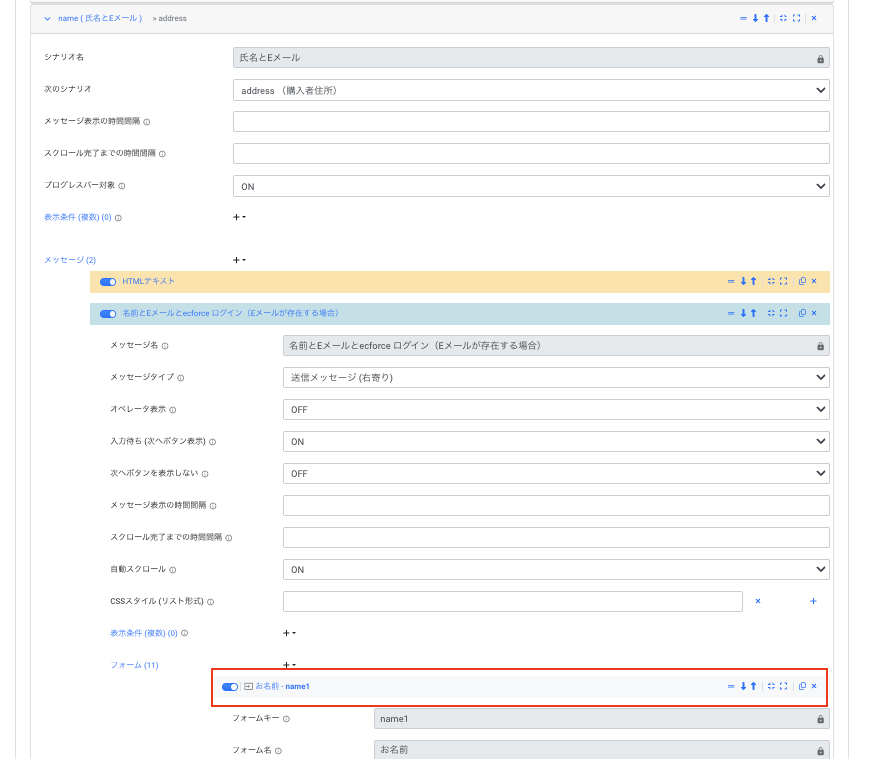Toggle the お名前 - name1 form switch

pos(230,686)
